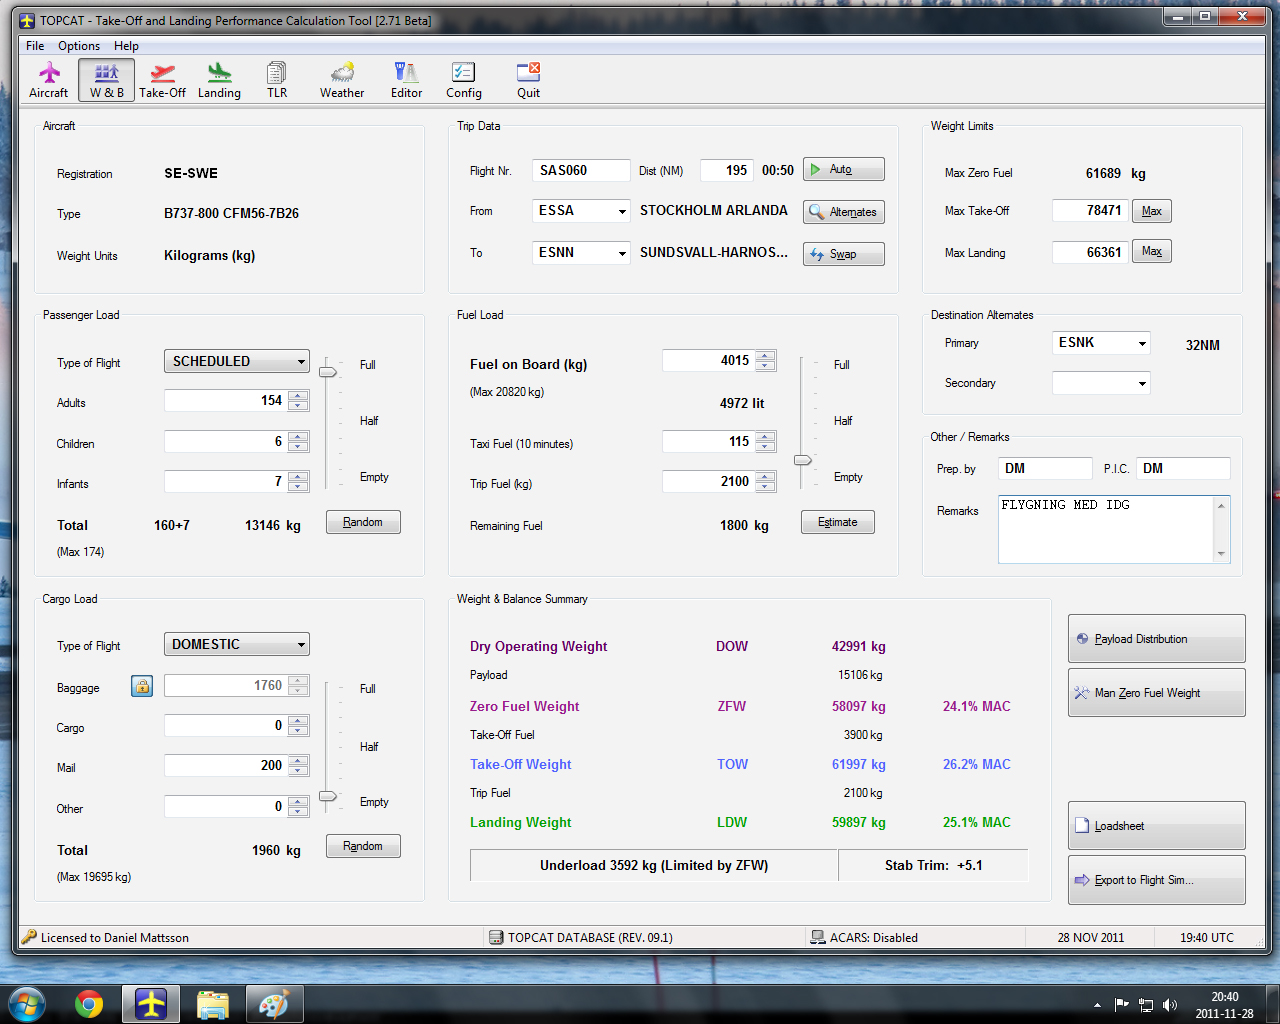The height and width of the screenshot is (1024, 1280).
Task: Open the Loadsheet
Action: tap(1156, 825)
